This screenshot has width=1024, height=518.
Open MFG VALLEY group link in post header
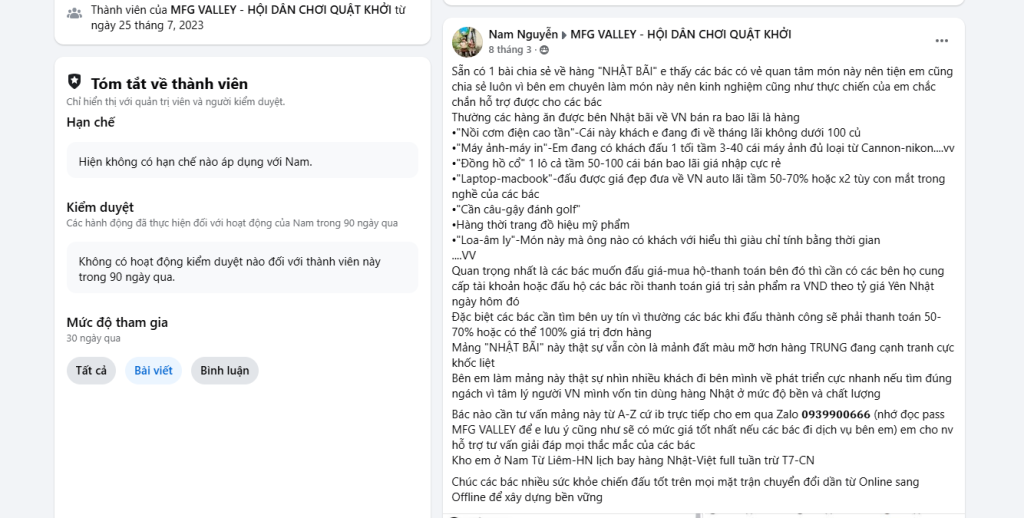point(680,34)
